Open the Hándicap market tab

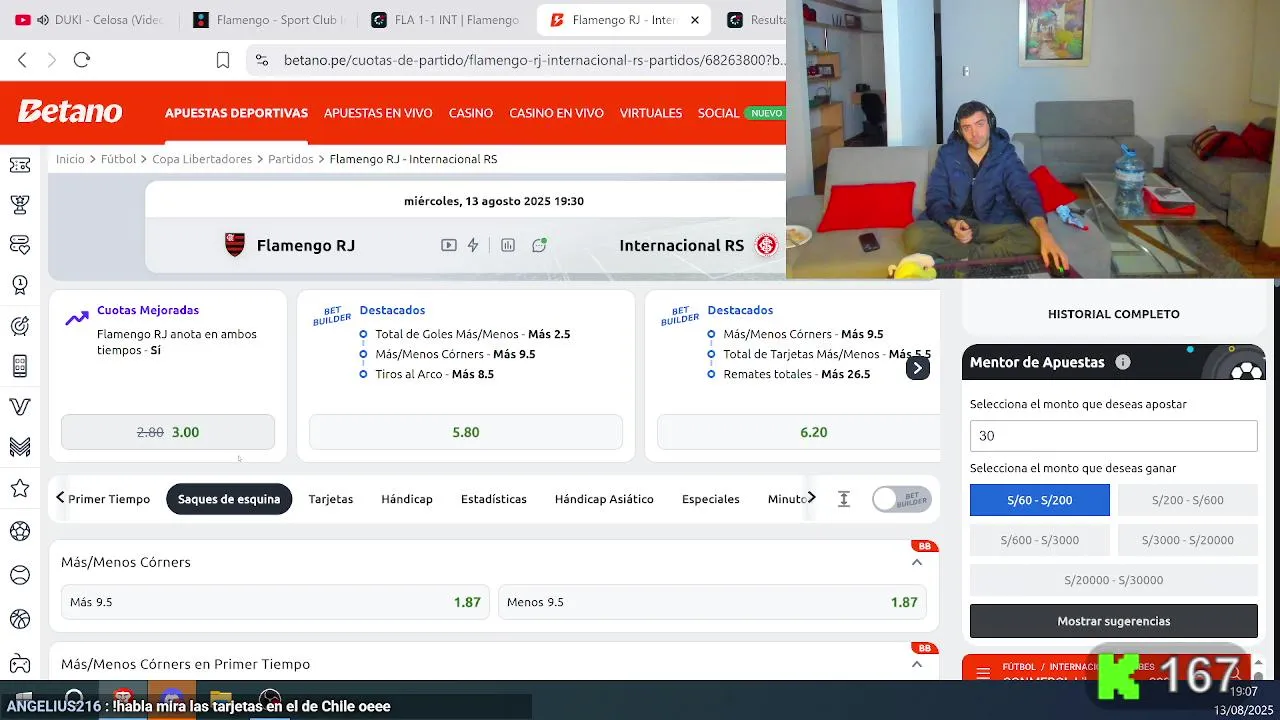pyautogui.click(x=407, y=499)
